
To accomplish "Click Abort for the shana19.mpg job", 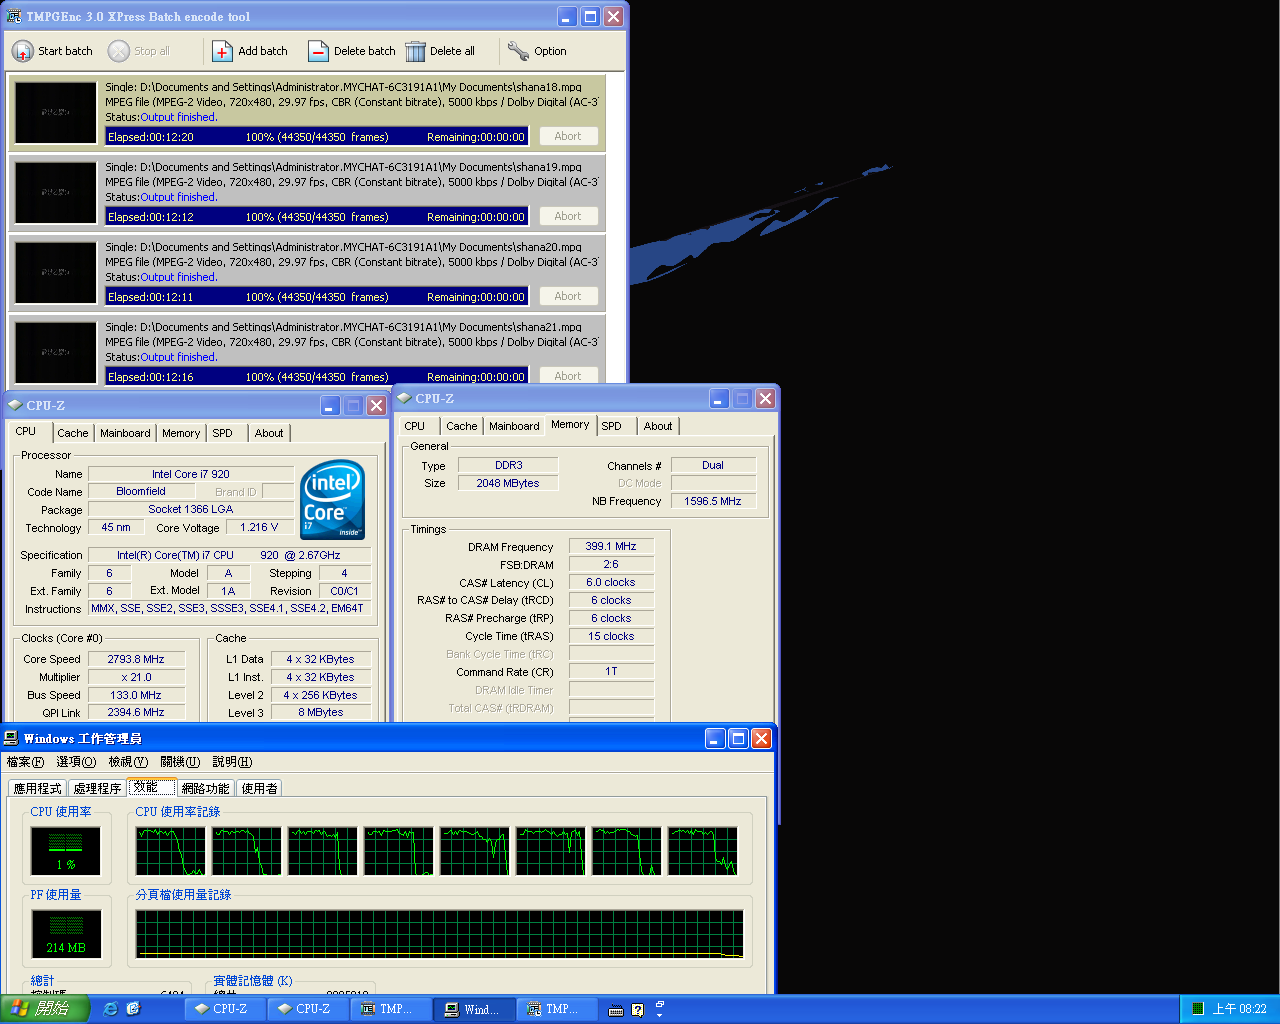I will tap(568, 216).
